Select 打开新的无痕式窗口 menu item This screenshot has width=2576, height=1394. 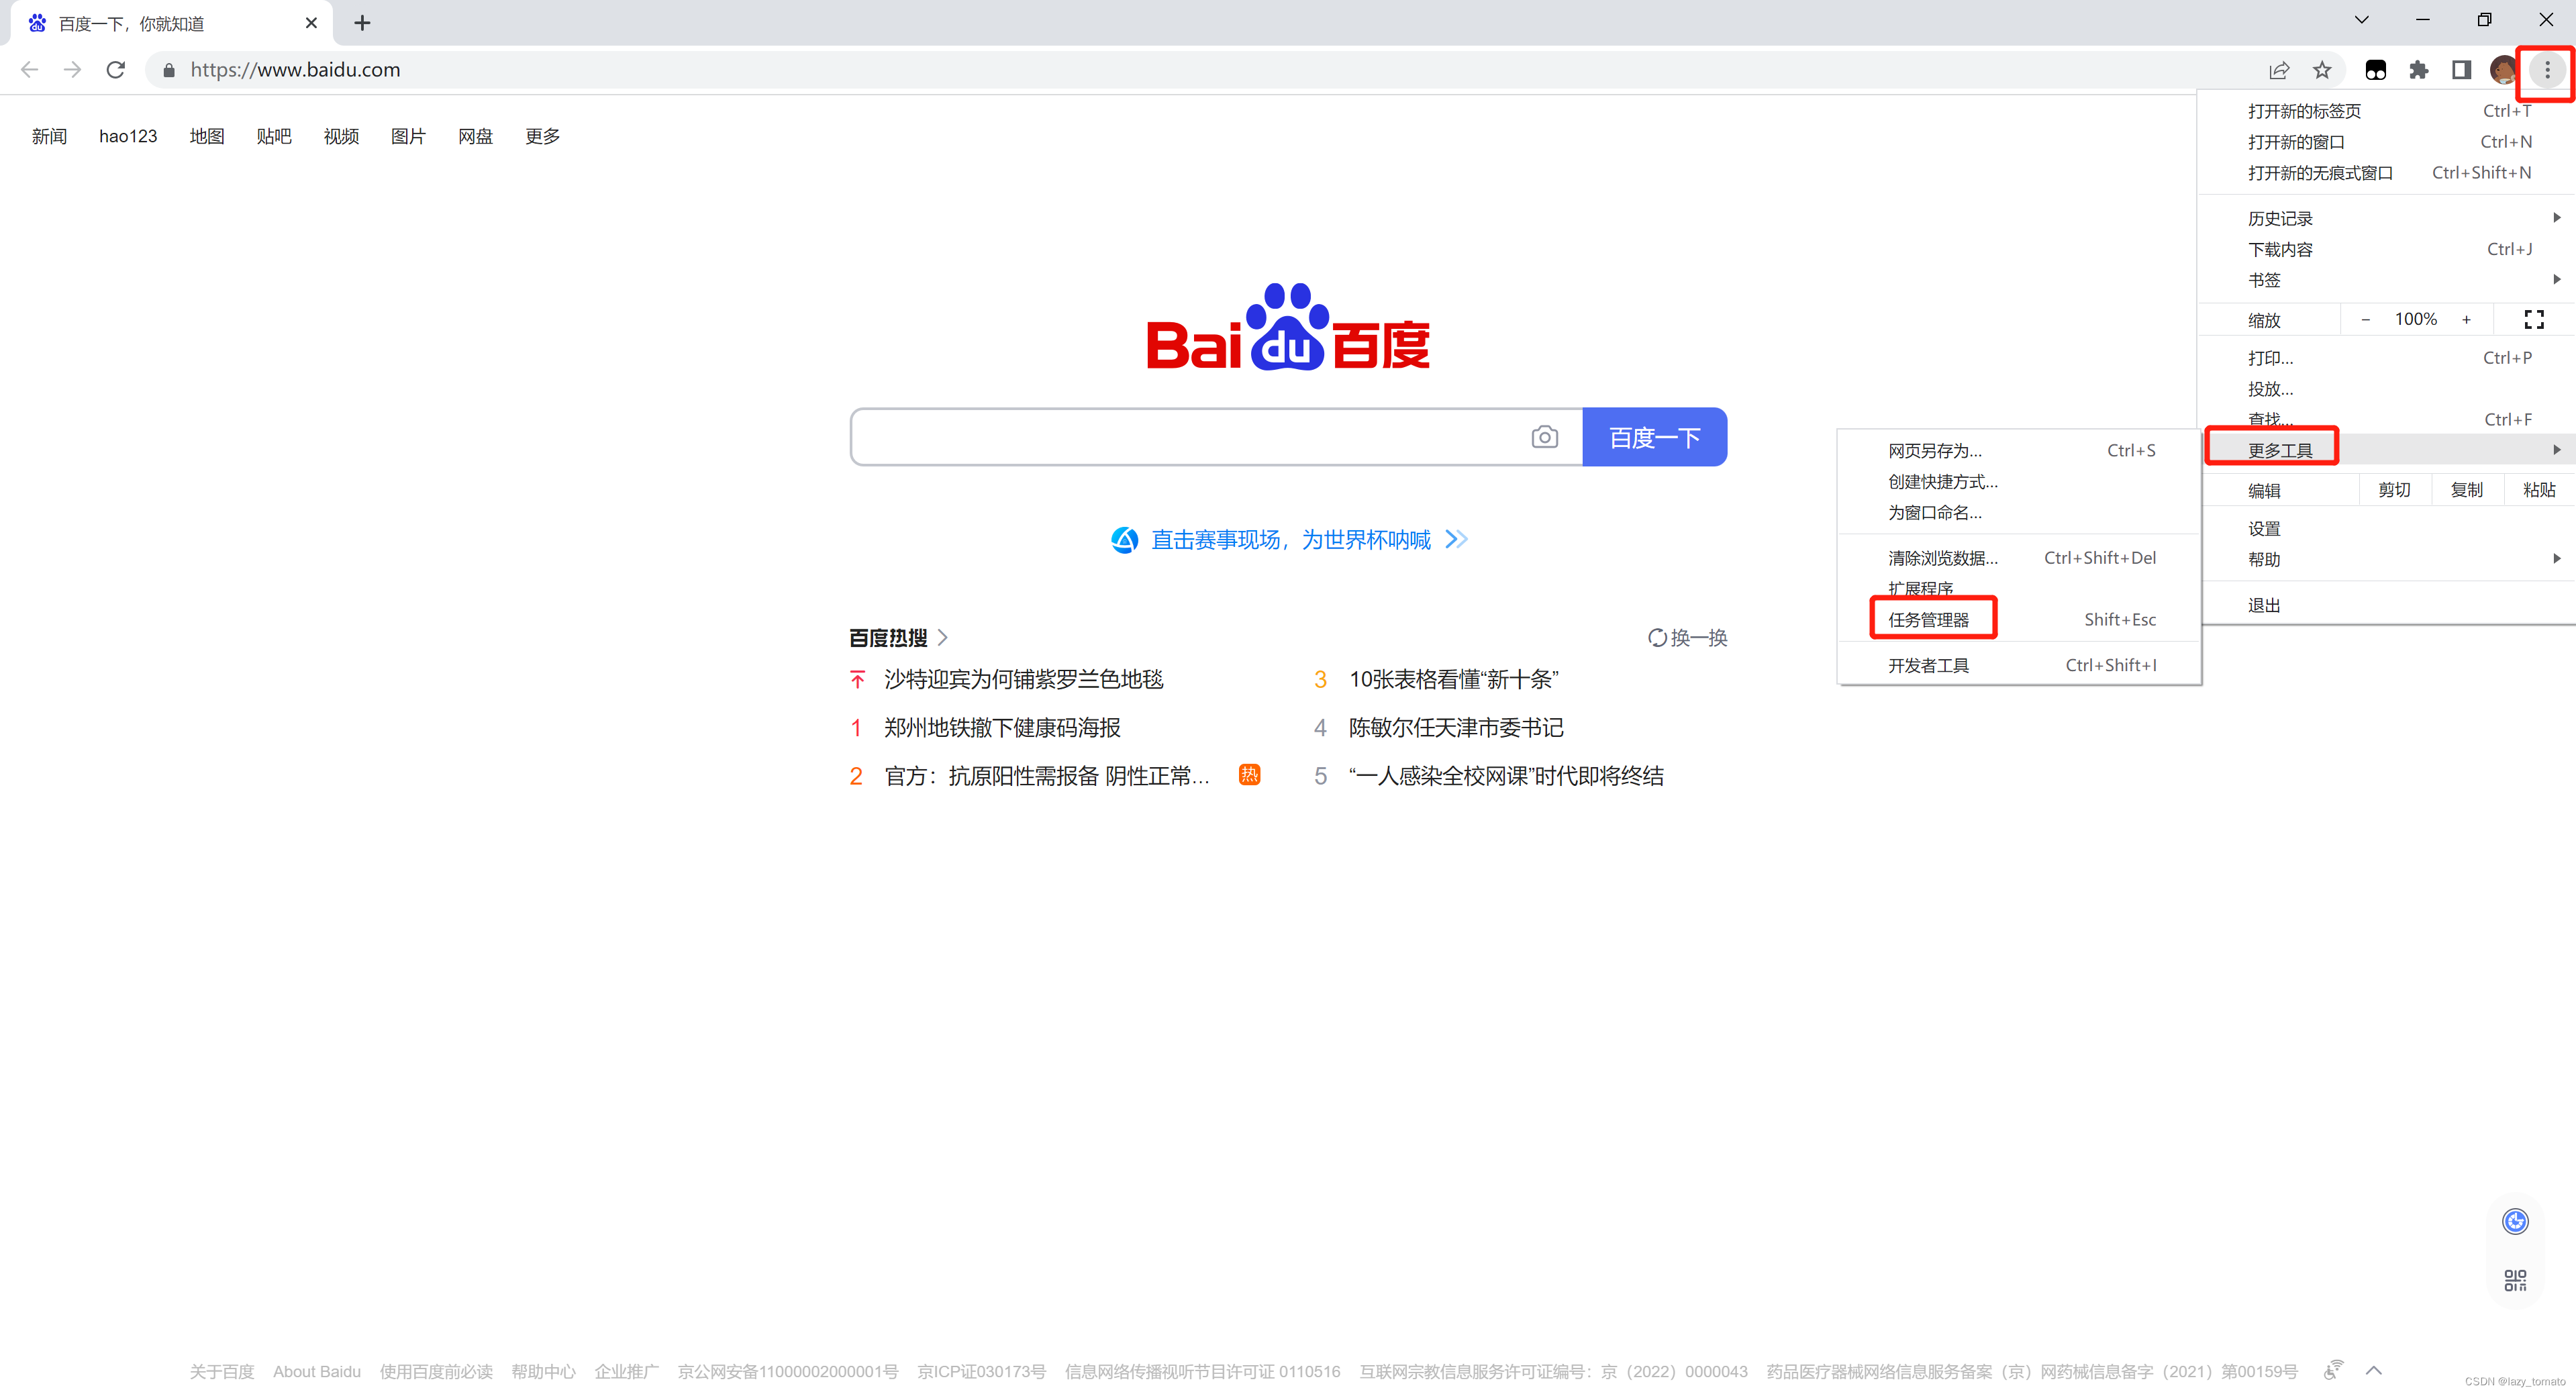(2386, 173)
